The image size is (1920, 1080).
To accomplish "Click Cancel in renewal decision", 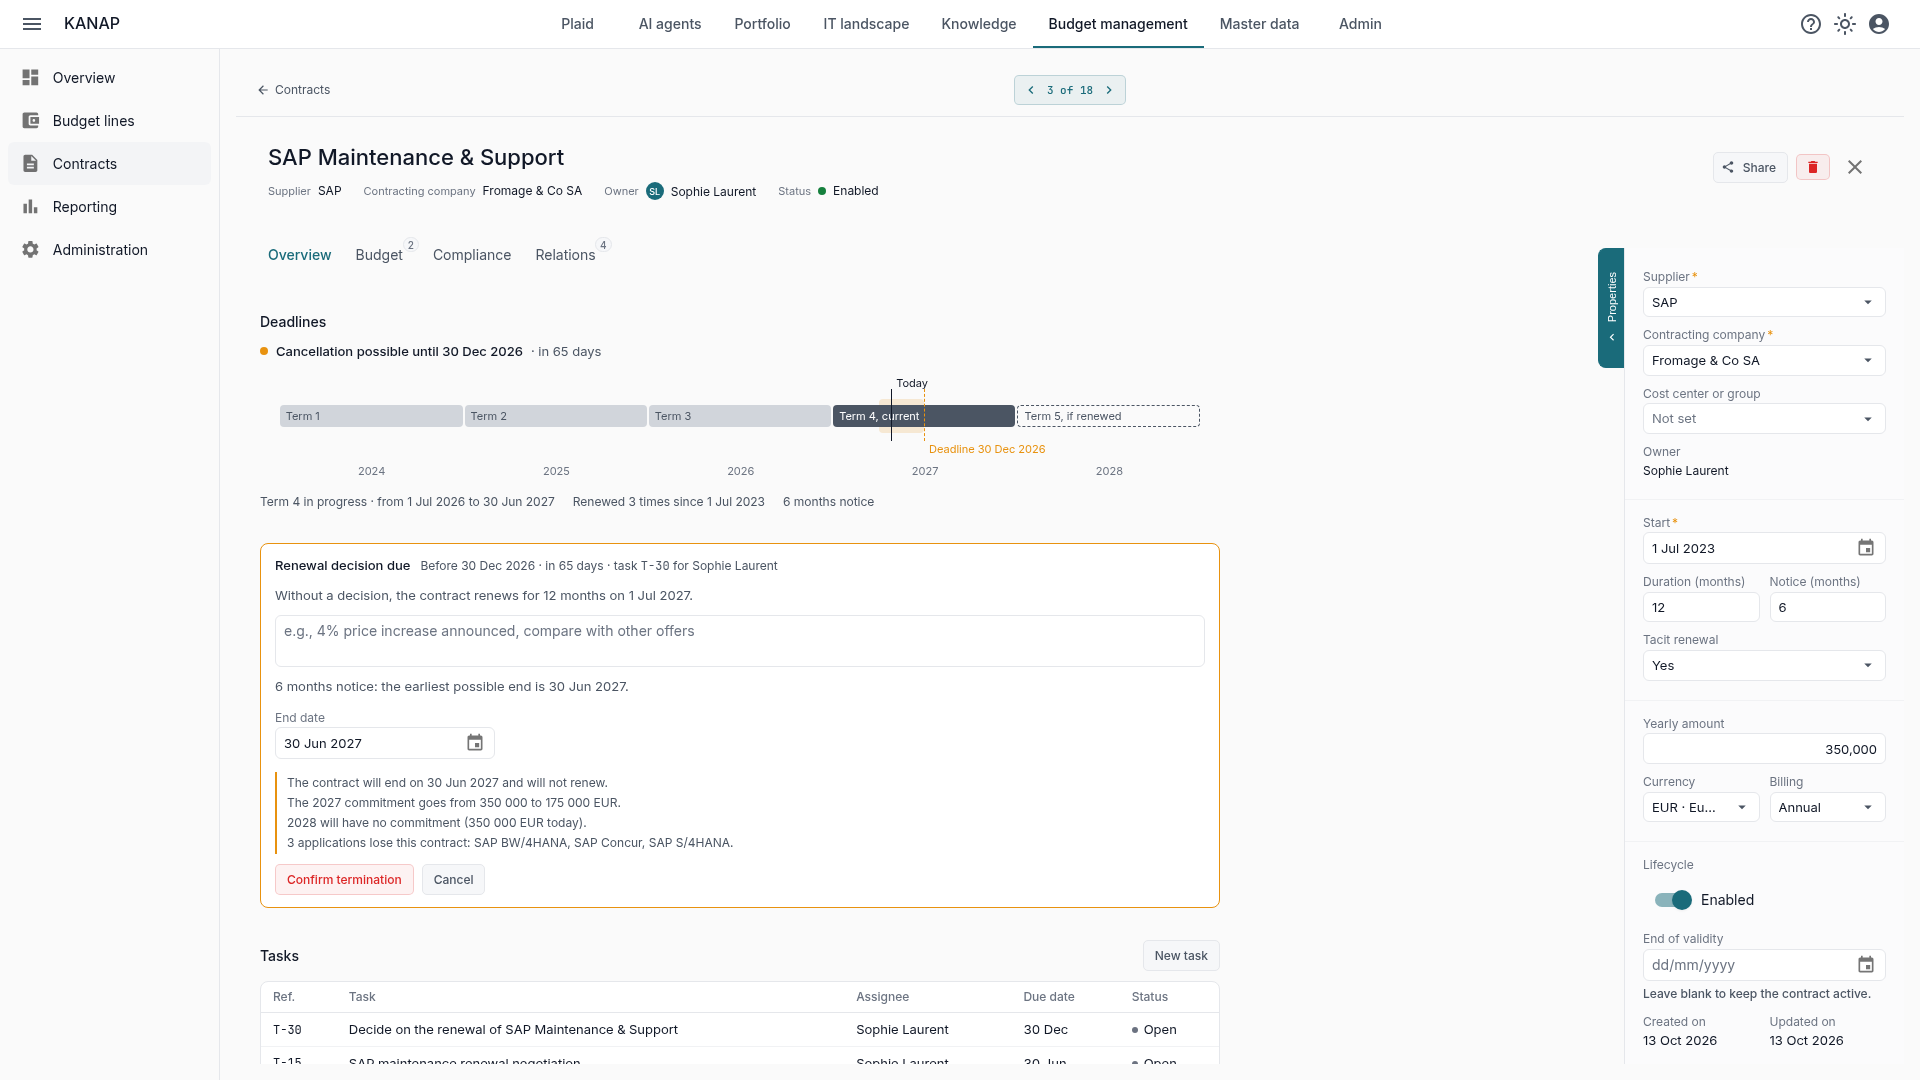I will pos(453,880).
